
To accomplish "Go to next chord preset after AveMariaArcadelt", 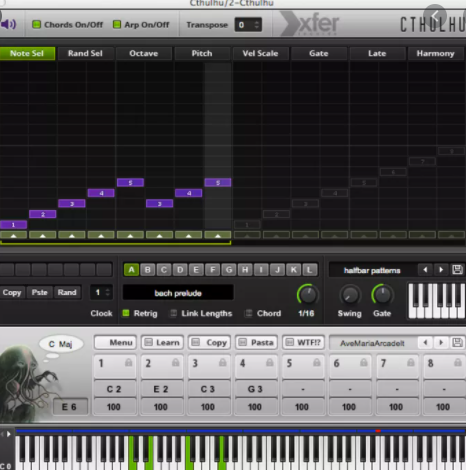I will tap(441, 342).
